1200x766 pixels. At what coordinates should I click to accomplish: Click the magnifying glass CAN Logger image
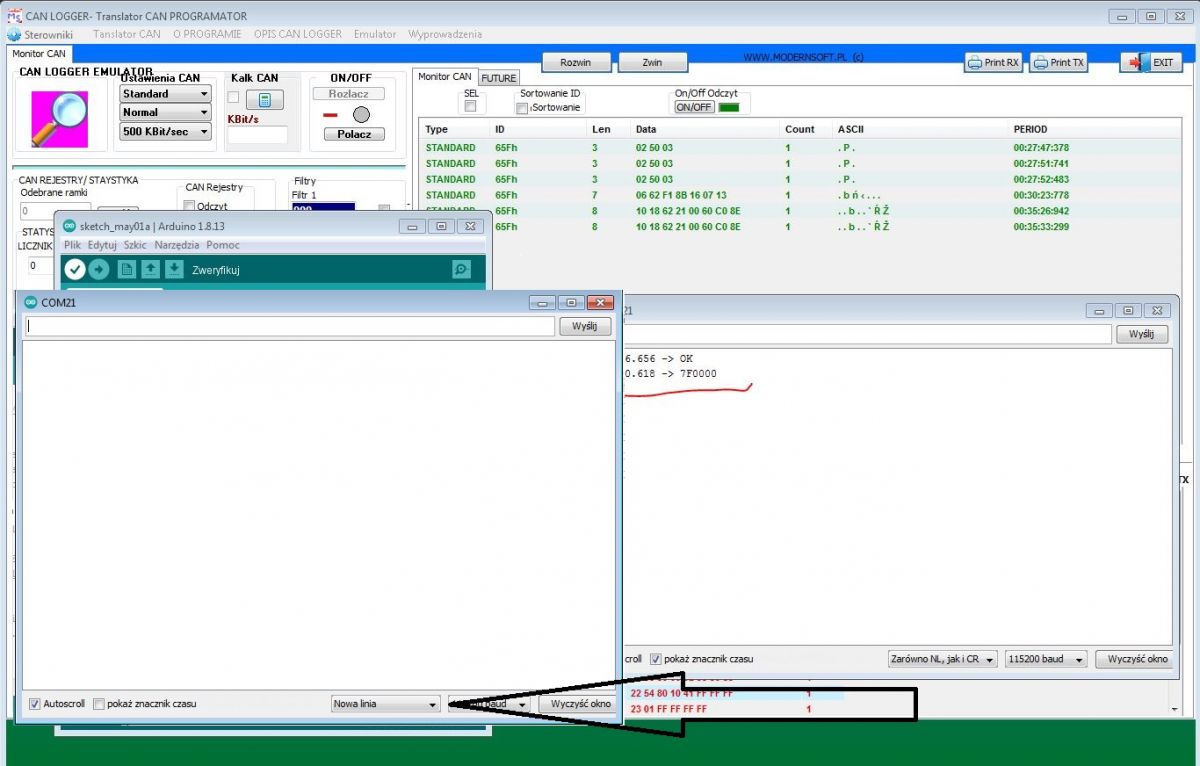[x=59, y=119]
